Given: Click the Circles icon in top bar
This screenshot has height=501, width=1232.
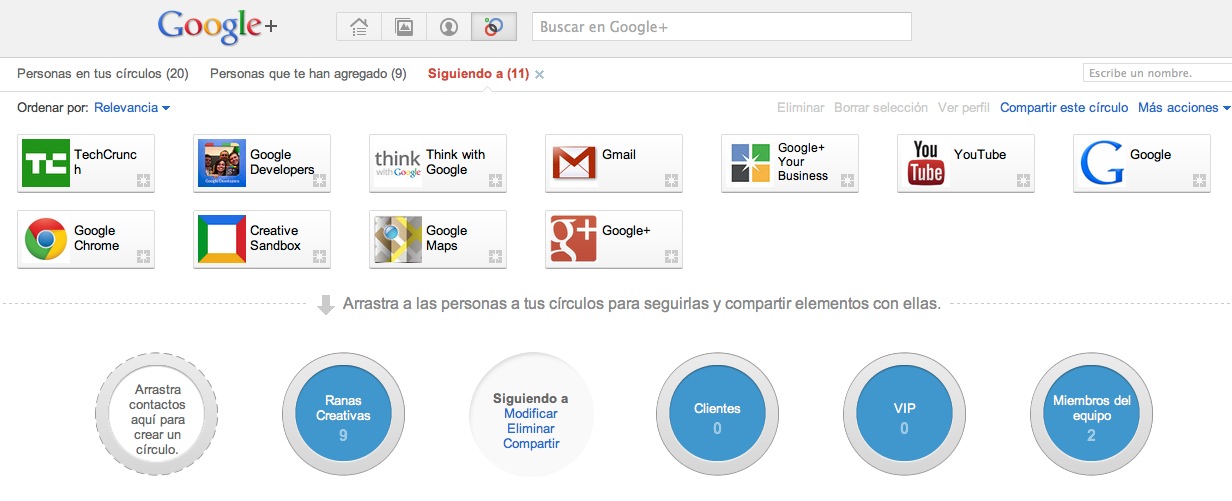Looking at the screenshot, I should tap(494, 27).
